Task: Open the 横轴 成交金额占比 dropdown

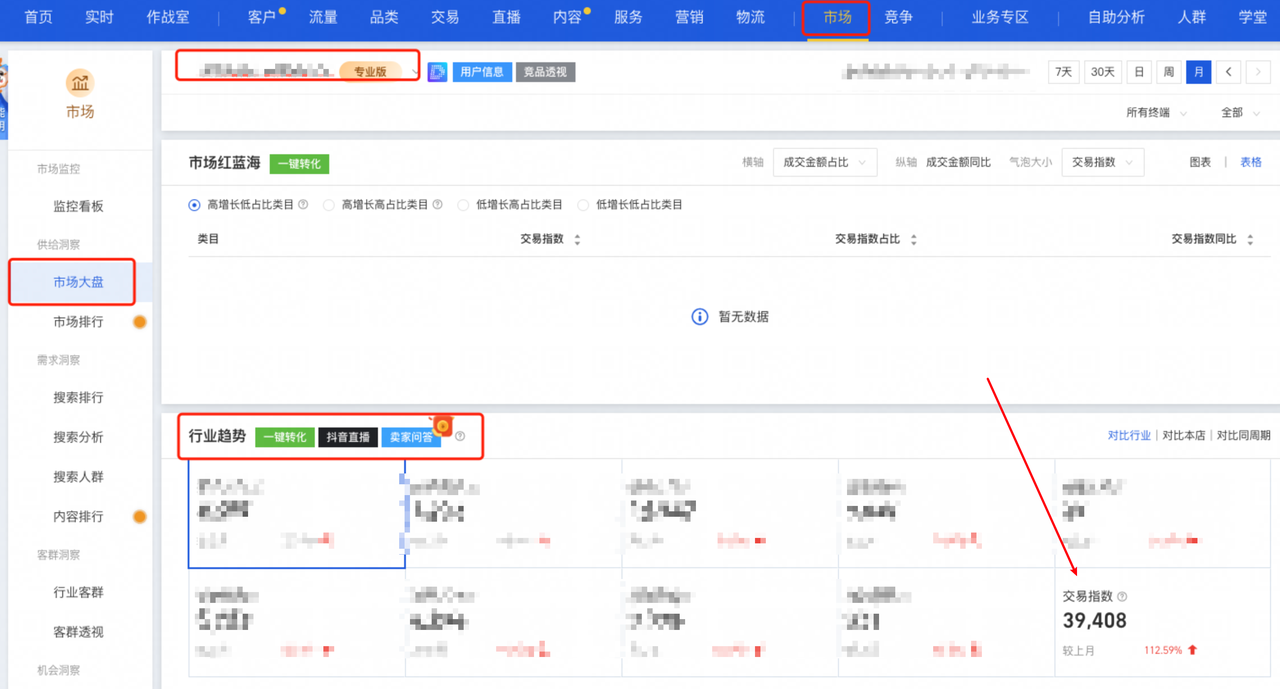Action: click(x=825, y=162)
